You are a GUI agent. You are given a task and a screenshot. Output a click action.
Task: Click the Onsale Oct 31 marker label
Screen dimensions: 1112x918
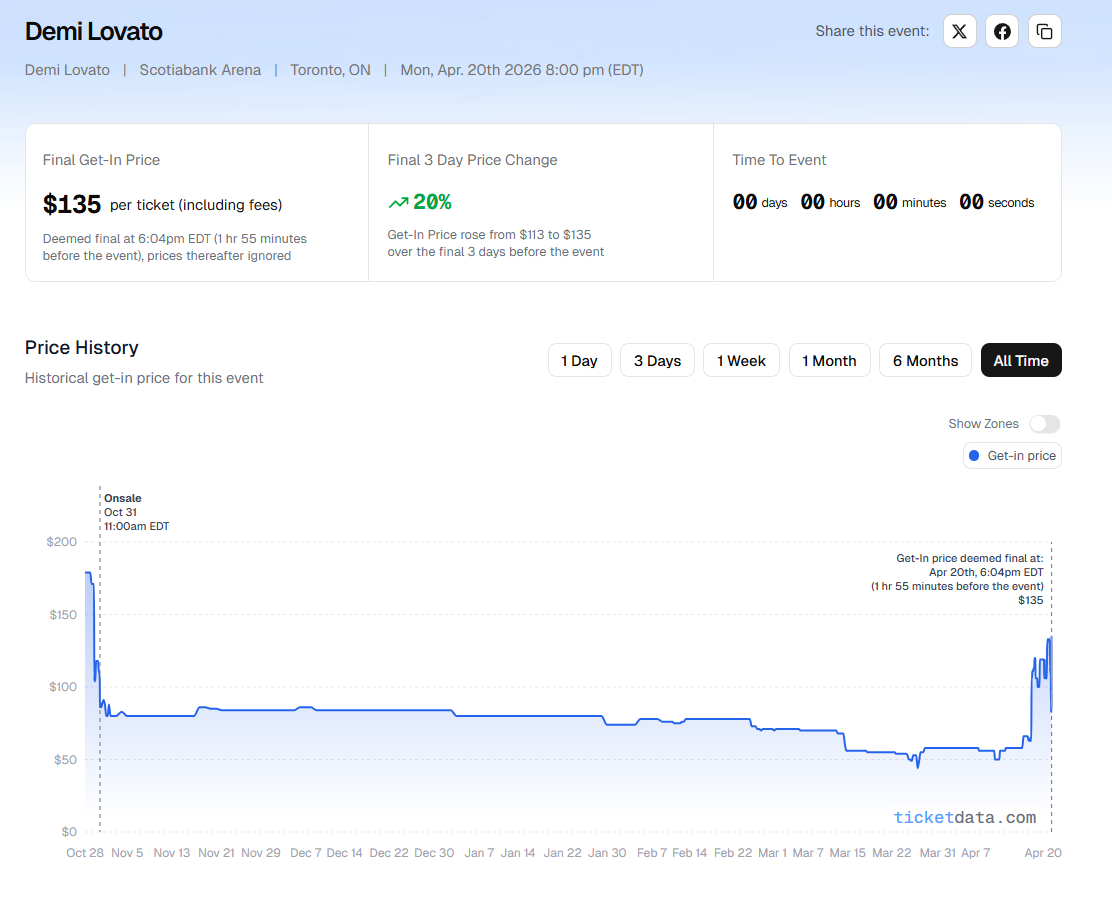pyautogui.click(x=137, y=512)
